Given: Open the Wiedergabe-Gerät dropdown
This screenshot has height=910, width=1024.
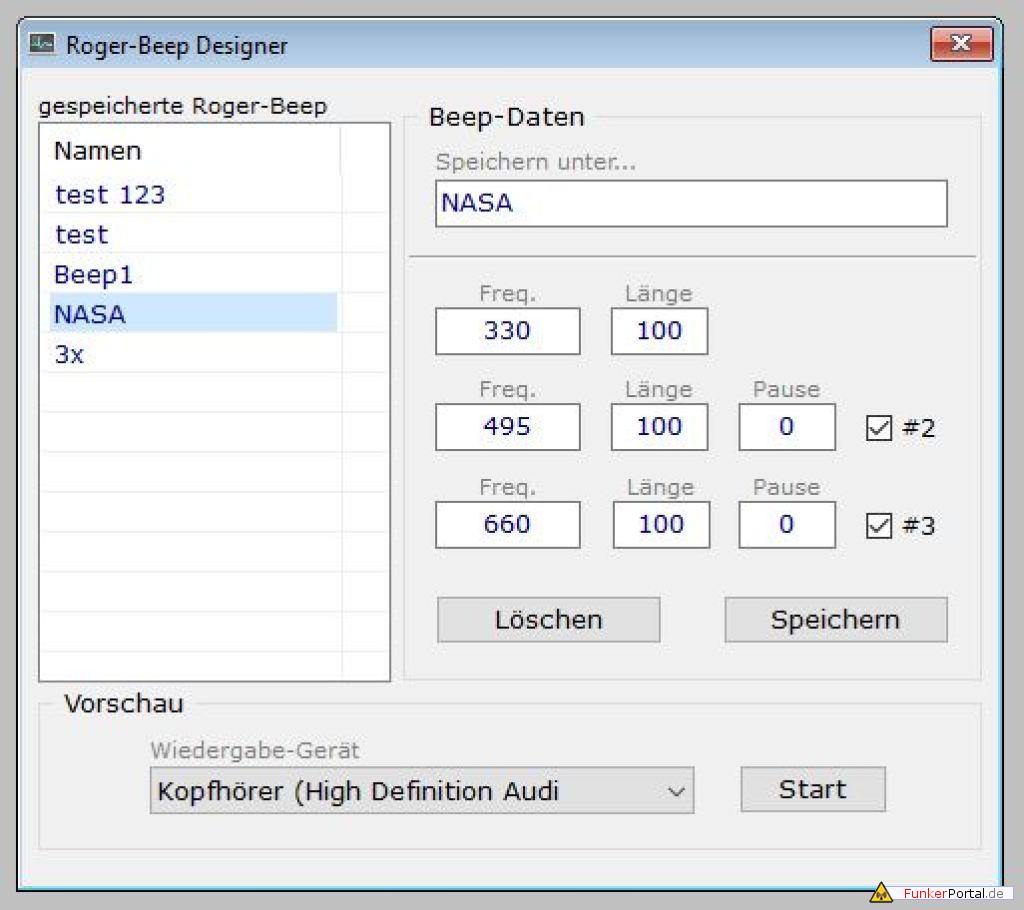Looking at the screenshot, I should click(x=421, y=791).
